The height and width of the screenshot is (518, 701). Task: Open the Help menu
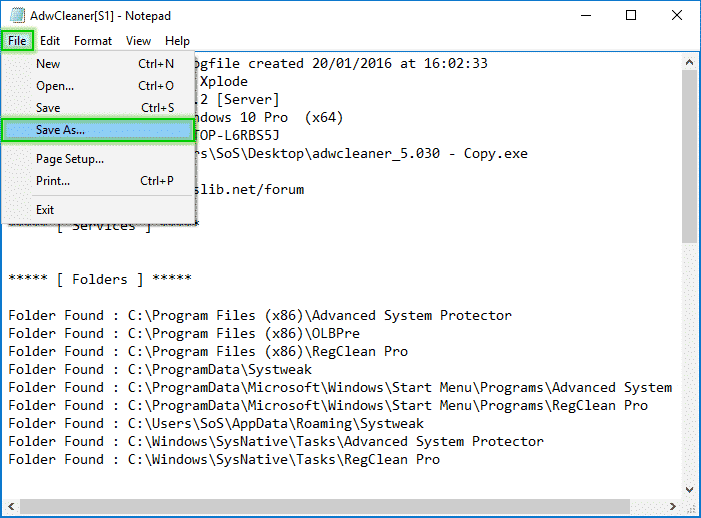click(177, 41)
